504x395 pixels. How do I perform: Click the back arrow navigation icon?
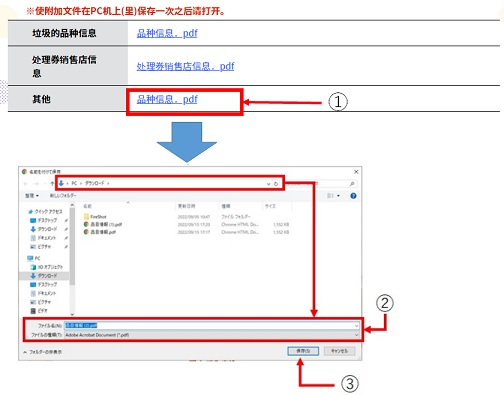(26, 184)
